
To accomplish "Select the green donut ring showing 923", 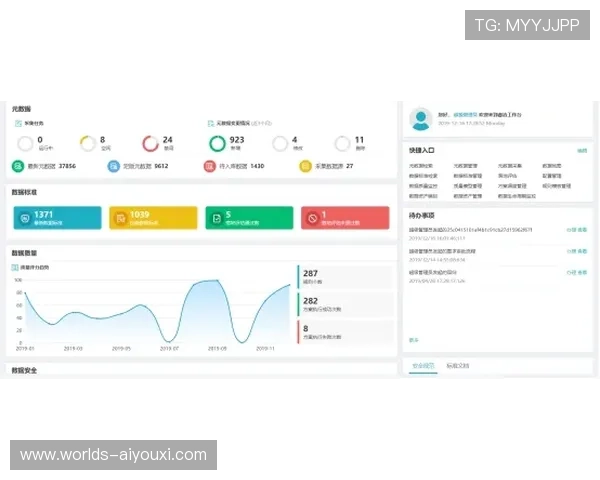I will 217,143.
